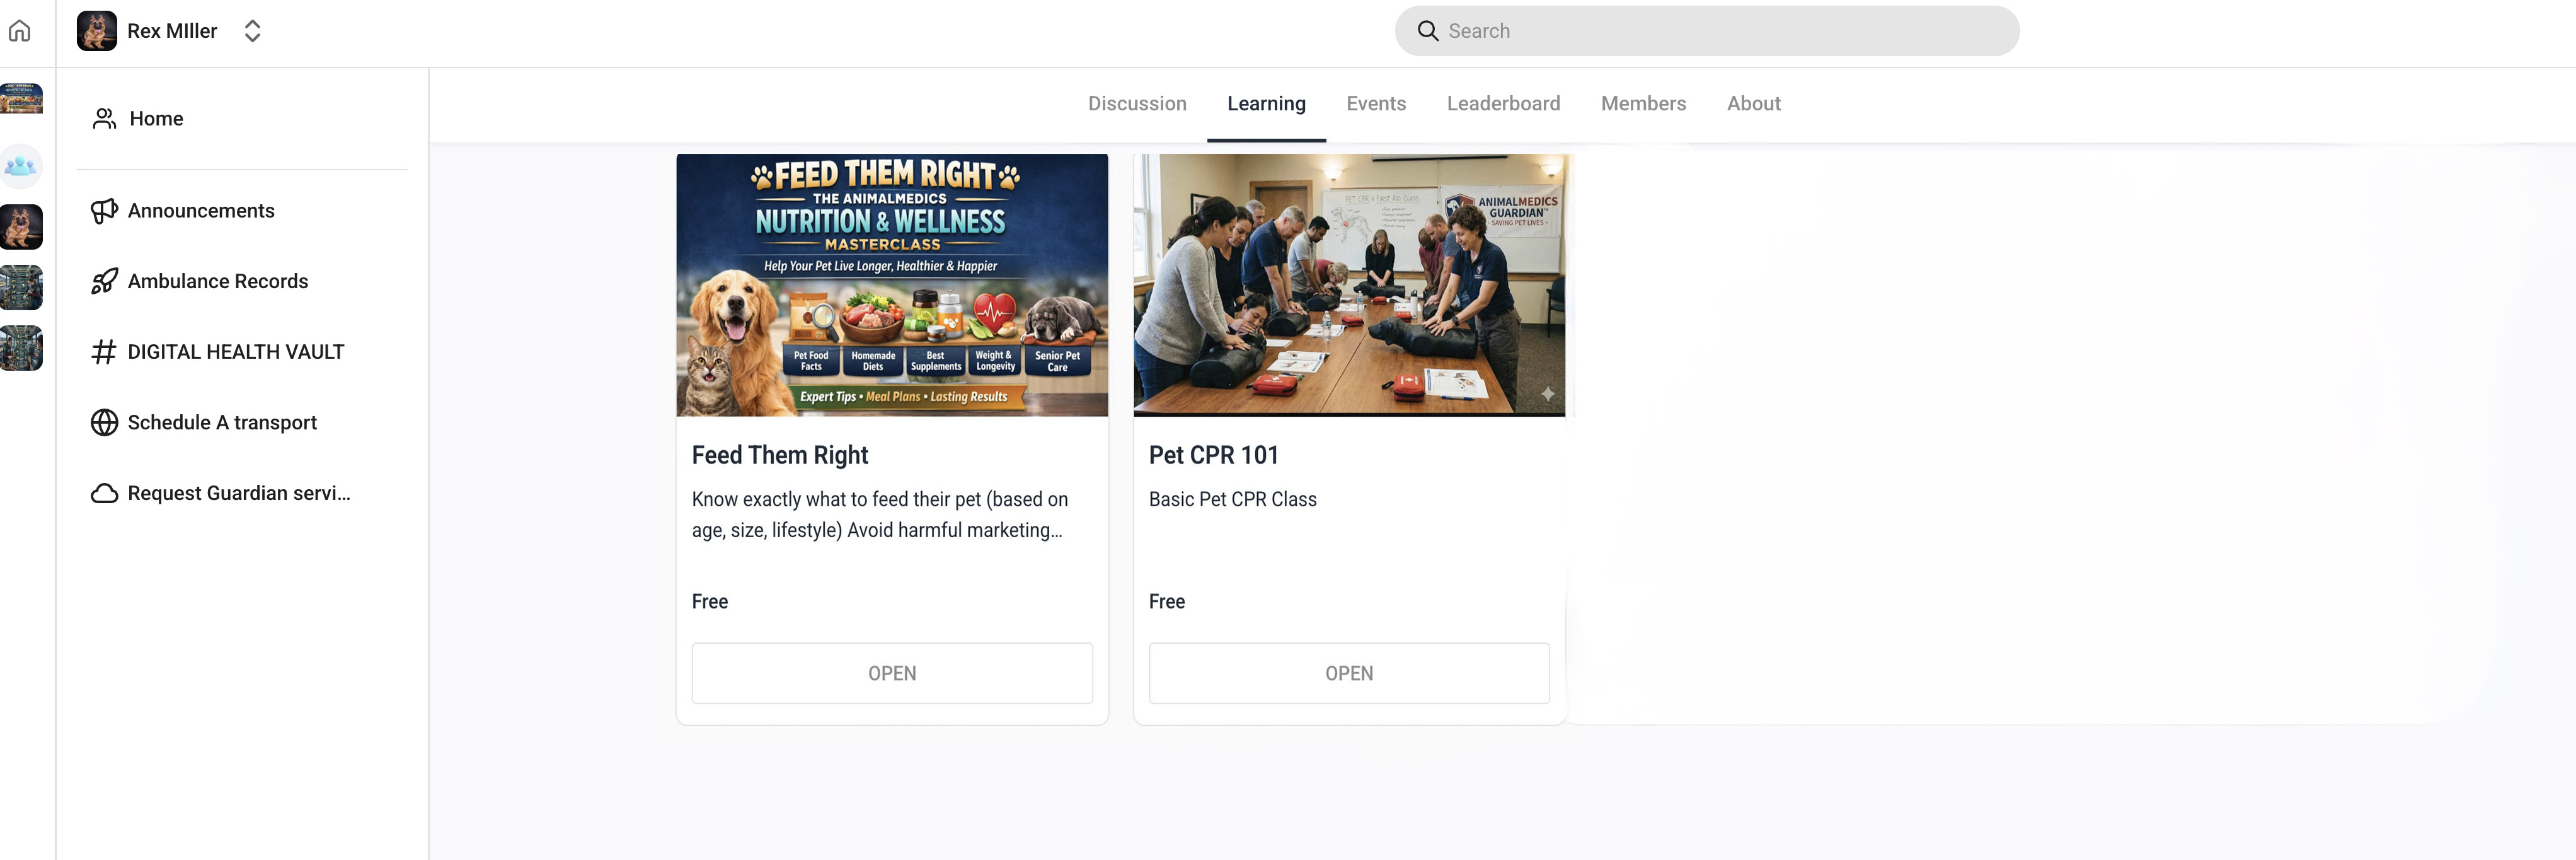Screen dimensions: 2576x860
Task: Expand the Rex Miller account switcher chevrons
Action: 253,31
